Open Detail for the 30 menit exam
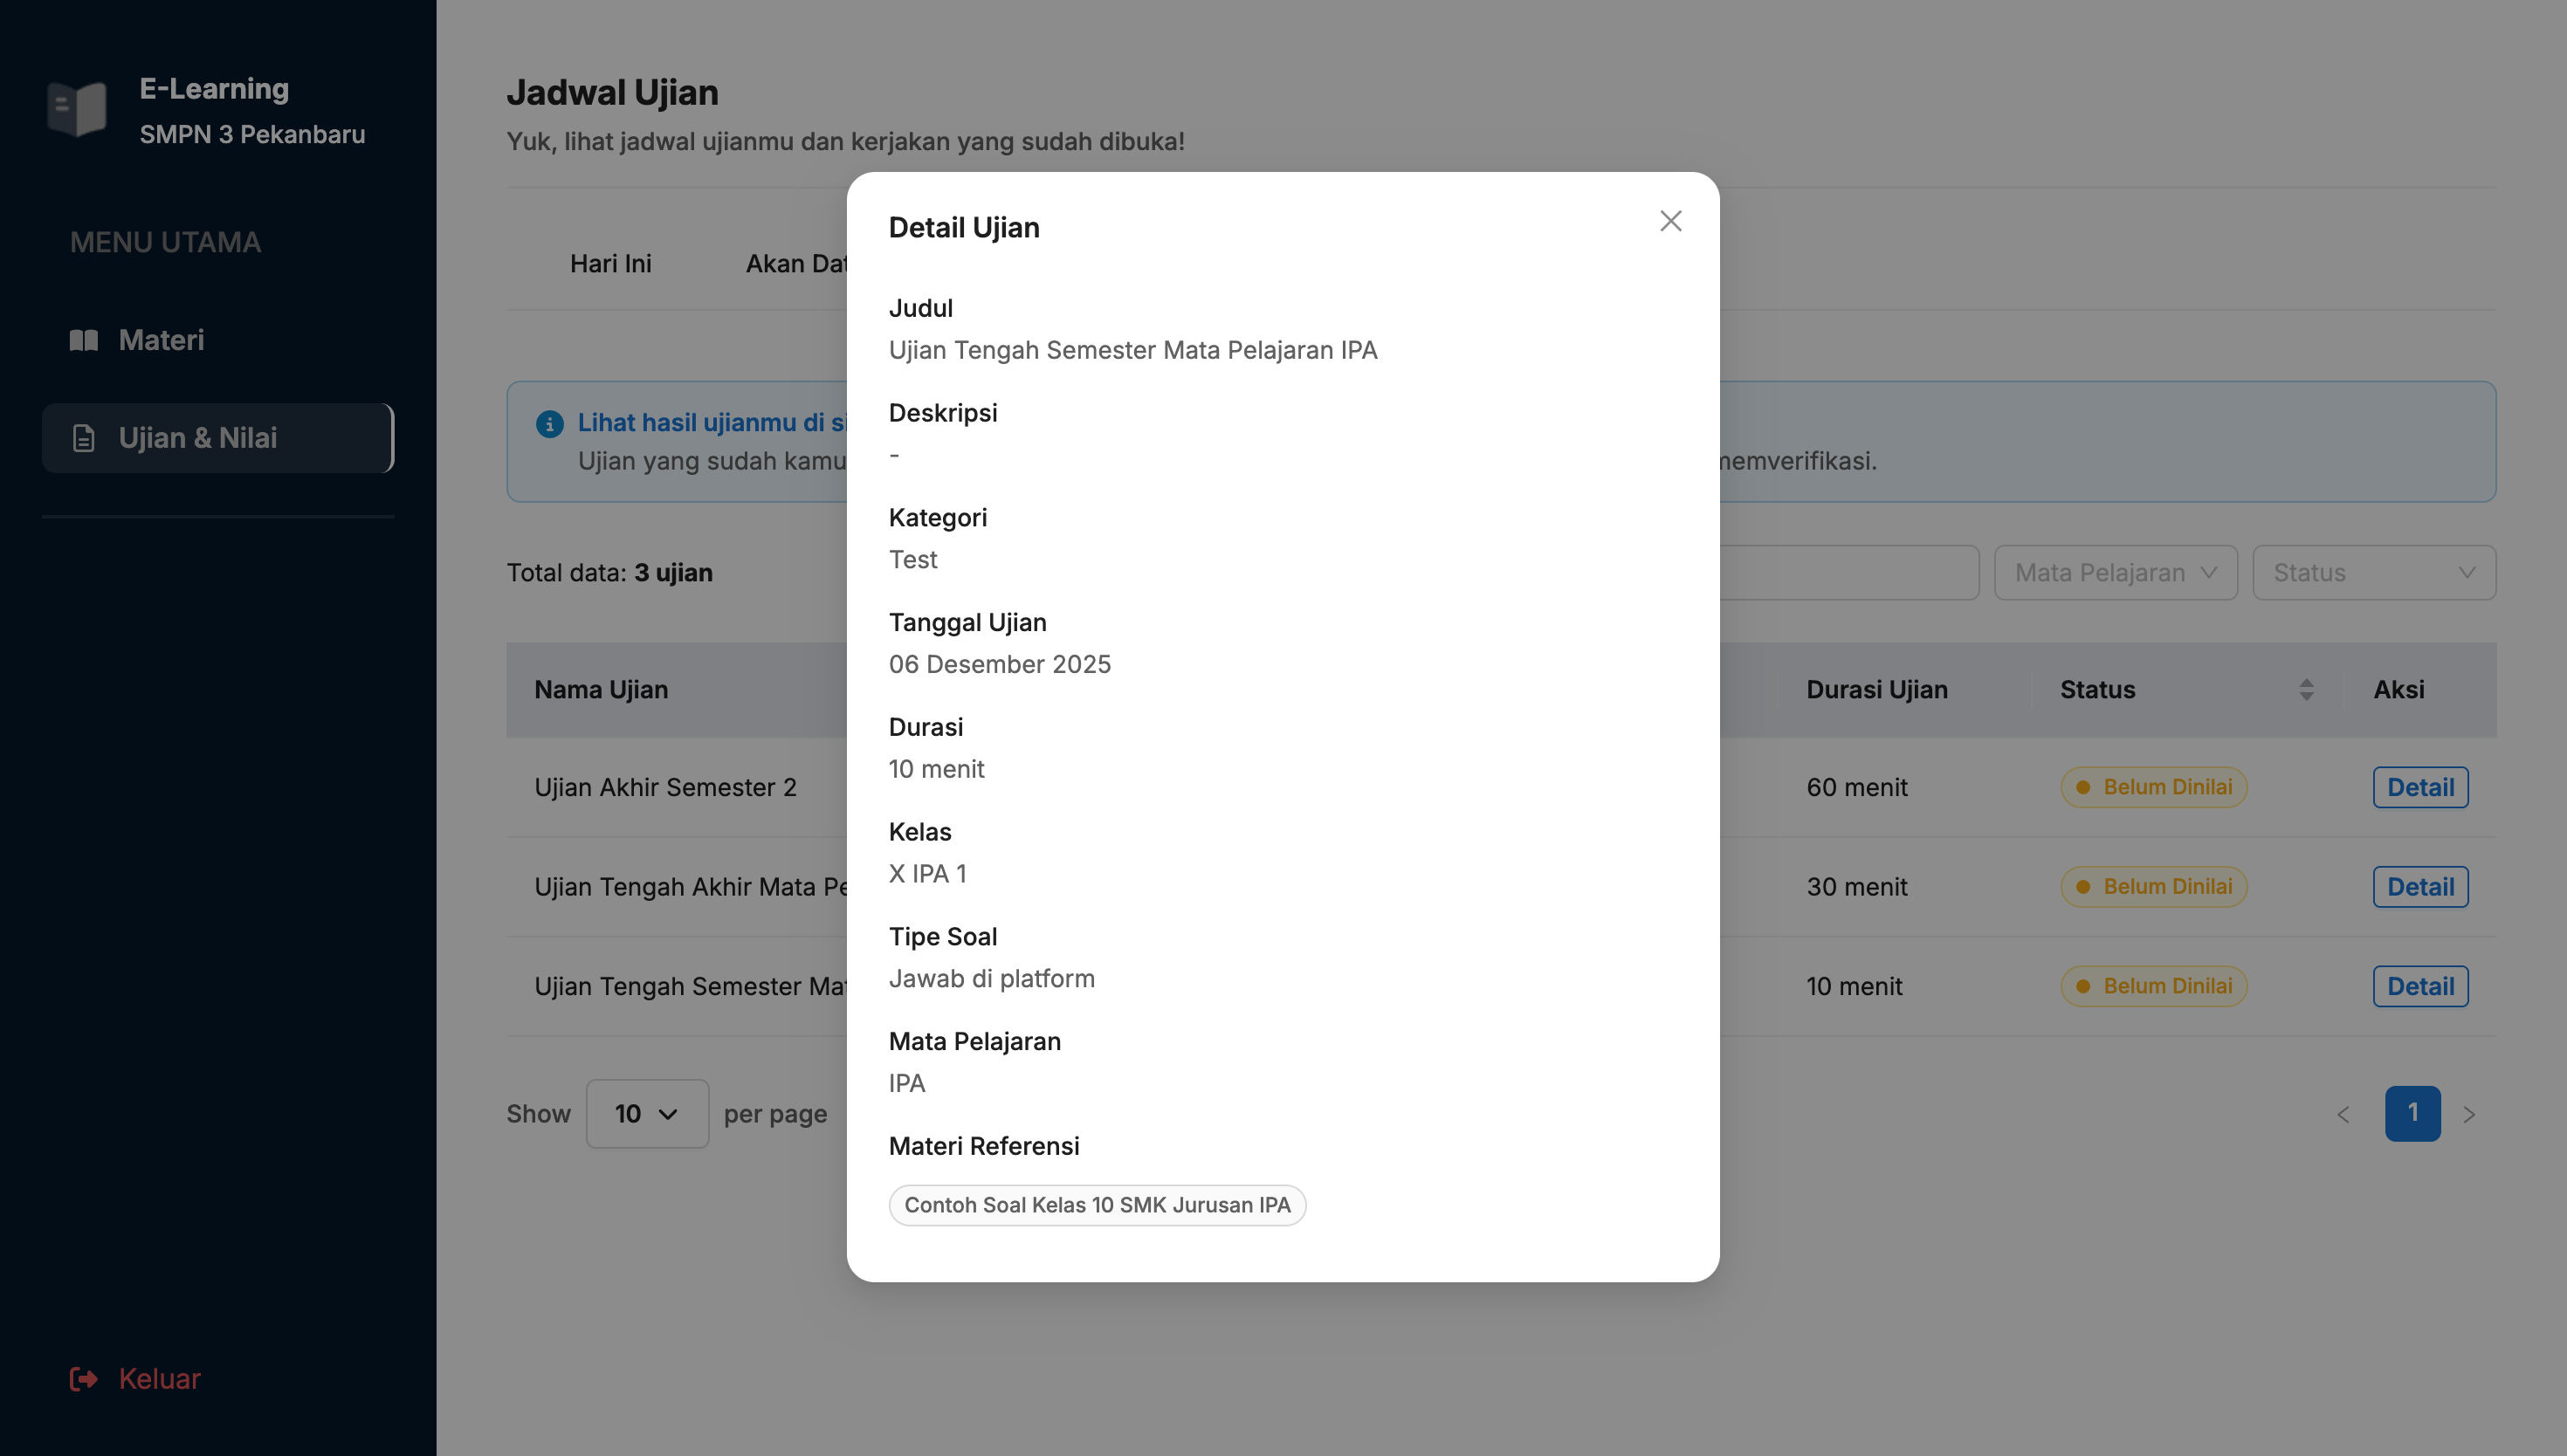 tap(2420, 886)
